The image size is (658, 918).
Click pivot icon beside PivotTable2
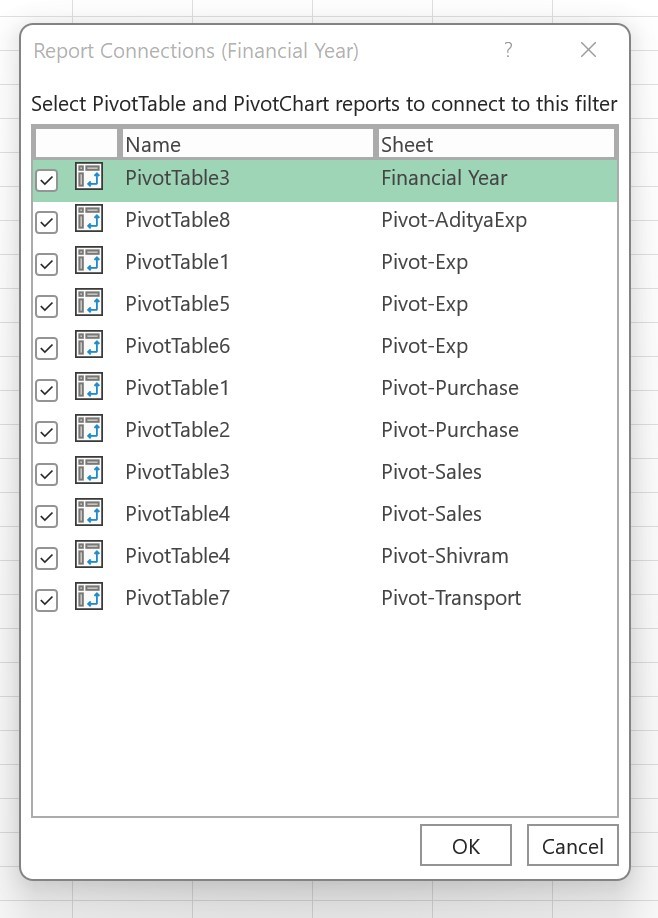(x=89, y=429)
